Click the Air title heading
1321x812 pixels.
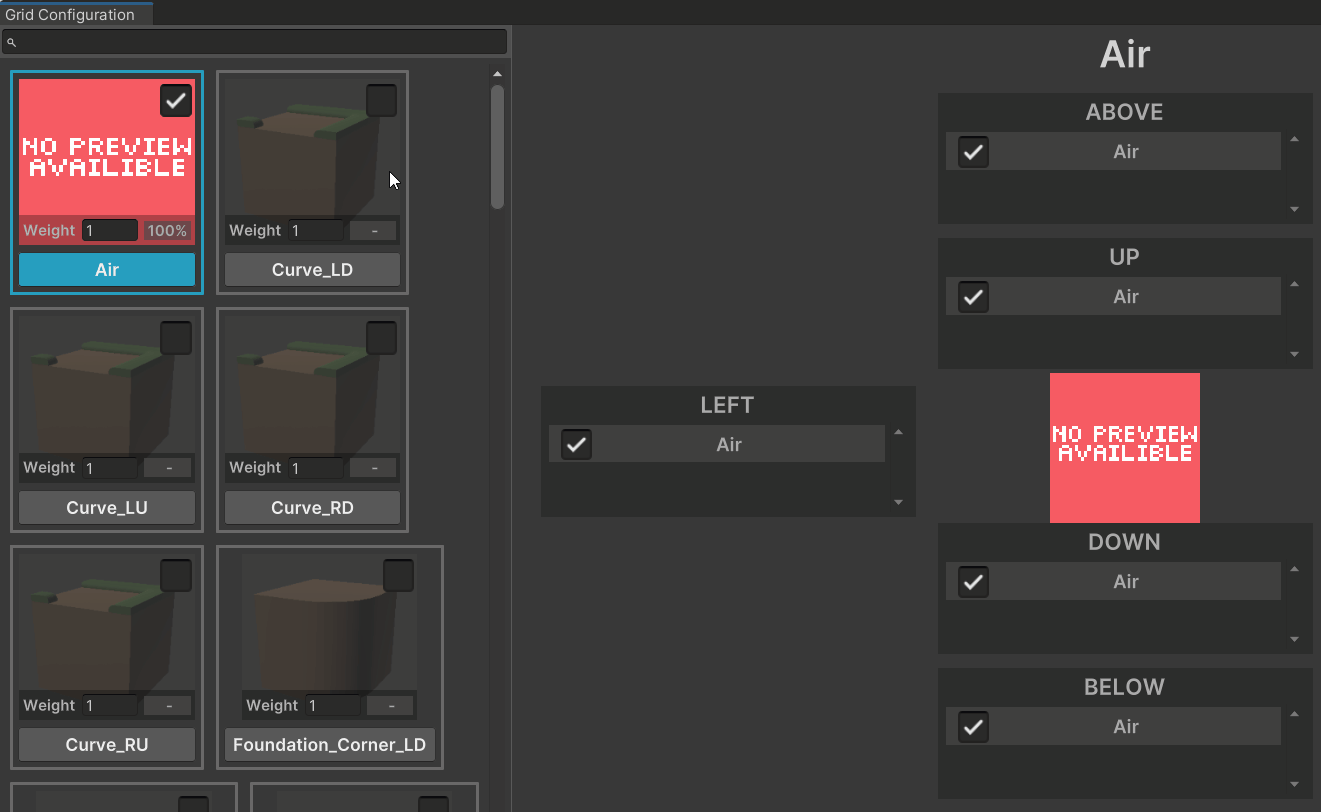click(1125, 55)
